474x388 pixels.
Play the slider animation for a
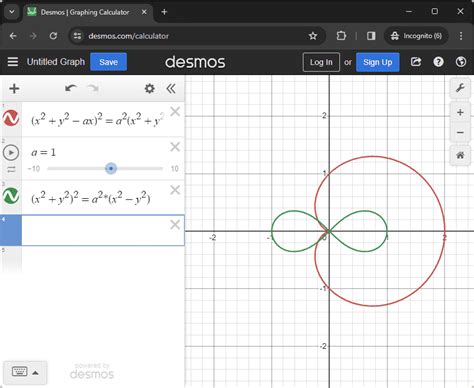(11, 153)
